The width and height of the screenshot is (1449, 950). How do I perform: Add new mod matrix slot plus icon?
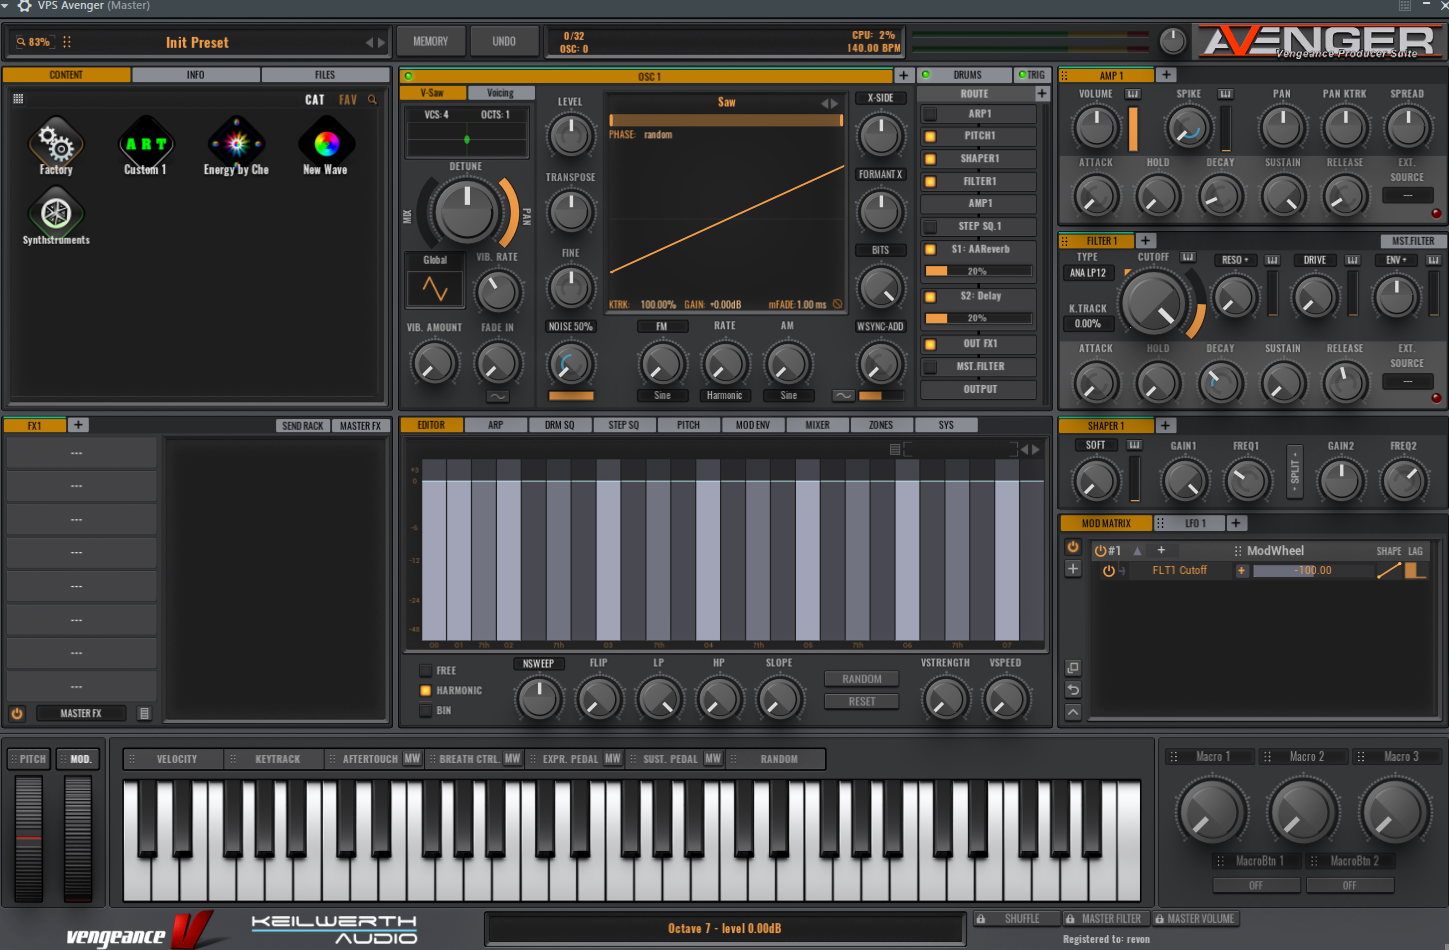1073,569
